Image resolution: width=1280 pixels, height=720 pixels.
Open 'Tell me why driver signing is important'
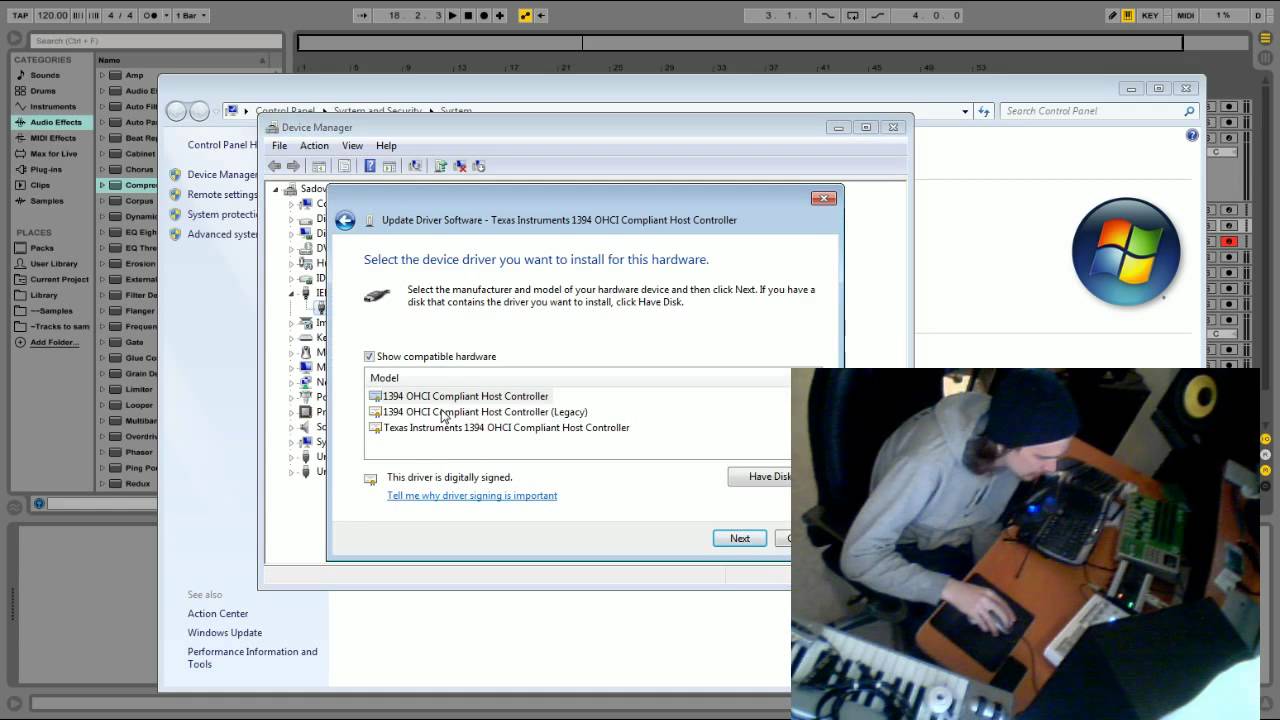point(472,496)
